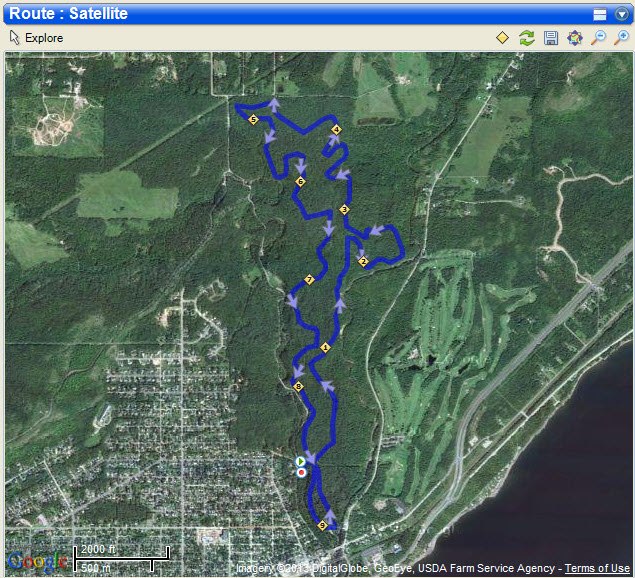The width and height of the screenshot is (635, 578).
Task: Click distance marker 3 on route
Action: (344, 209)
